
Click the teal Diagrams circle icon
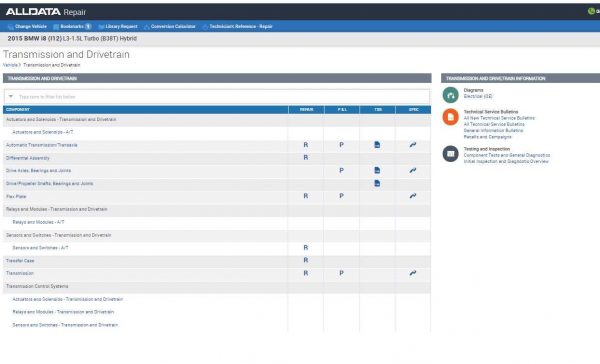(x=451, y=95)
